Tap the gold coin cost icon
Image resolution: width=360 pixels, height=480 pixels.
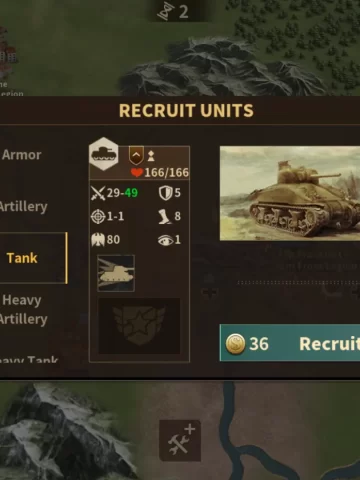coord(235,344)
